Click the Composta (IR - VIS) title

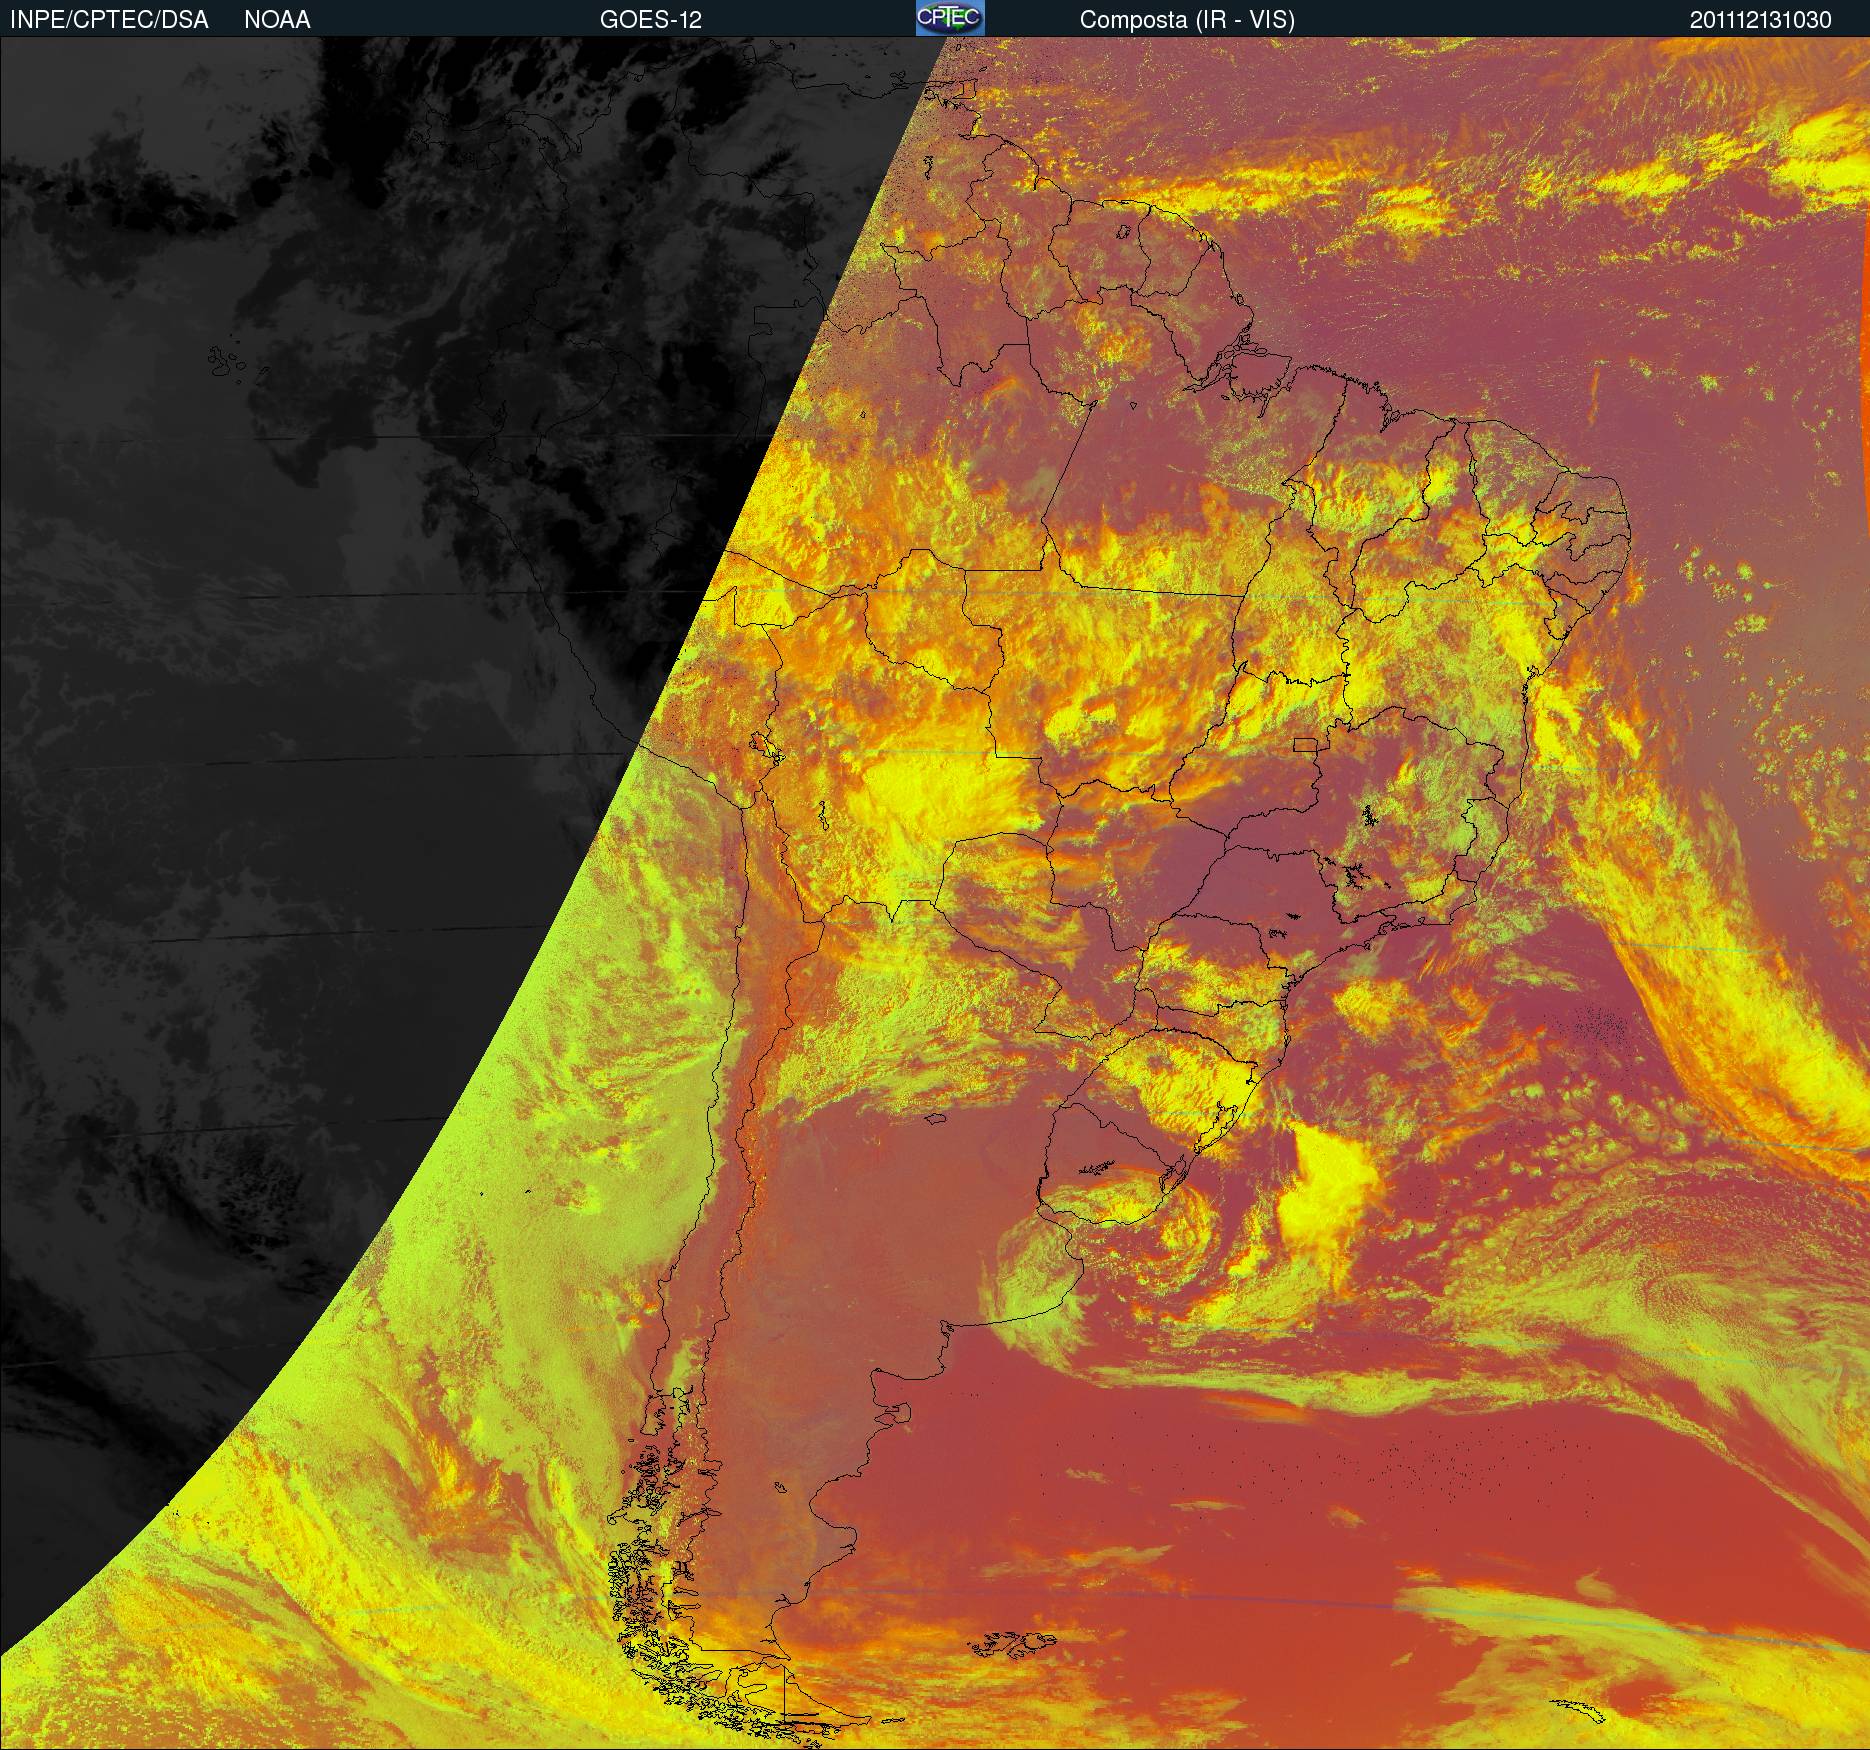(x=1187, y=20)
